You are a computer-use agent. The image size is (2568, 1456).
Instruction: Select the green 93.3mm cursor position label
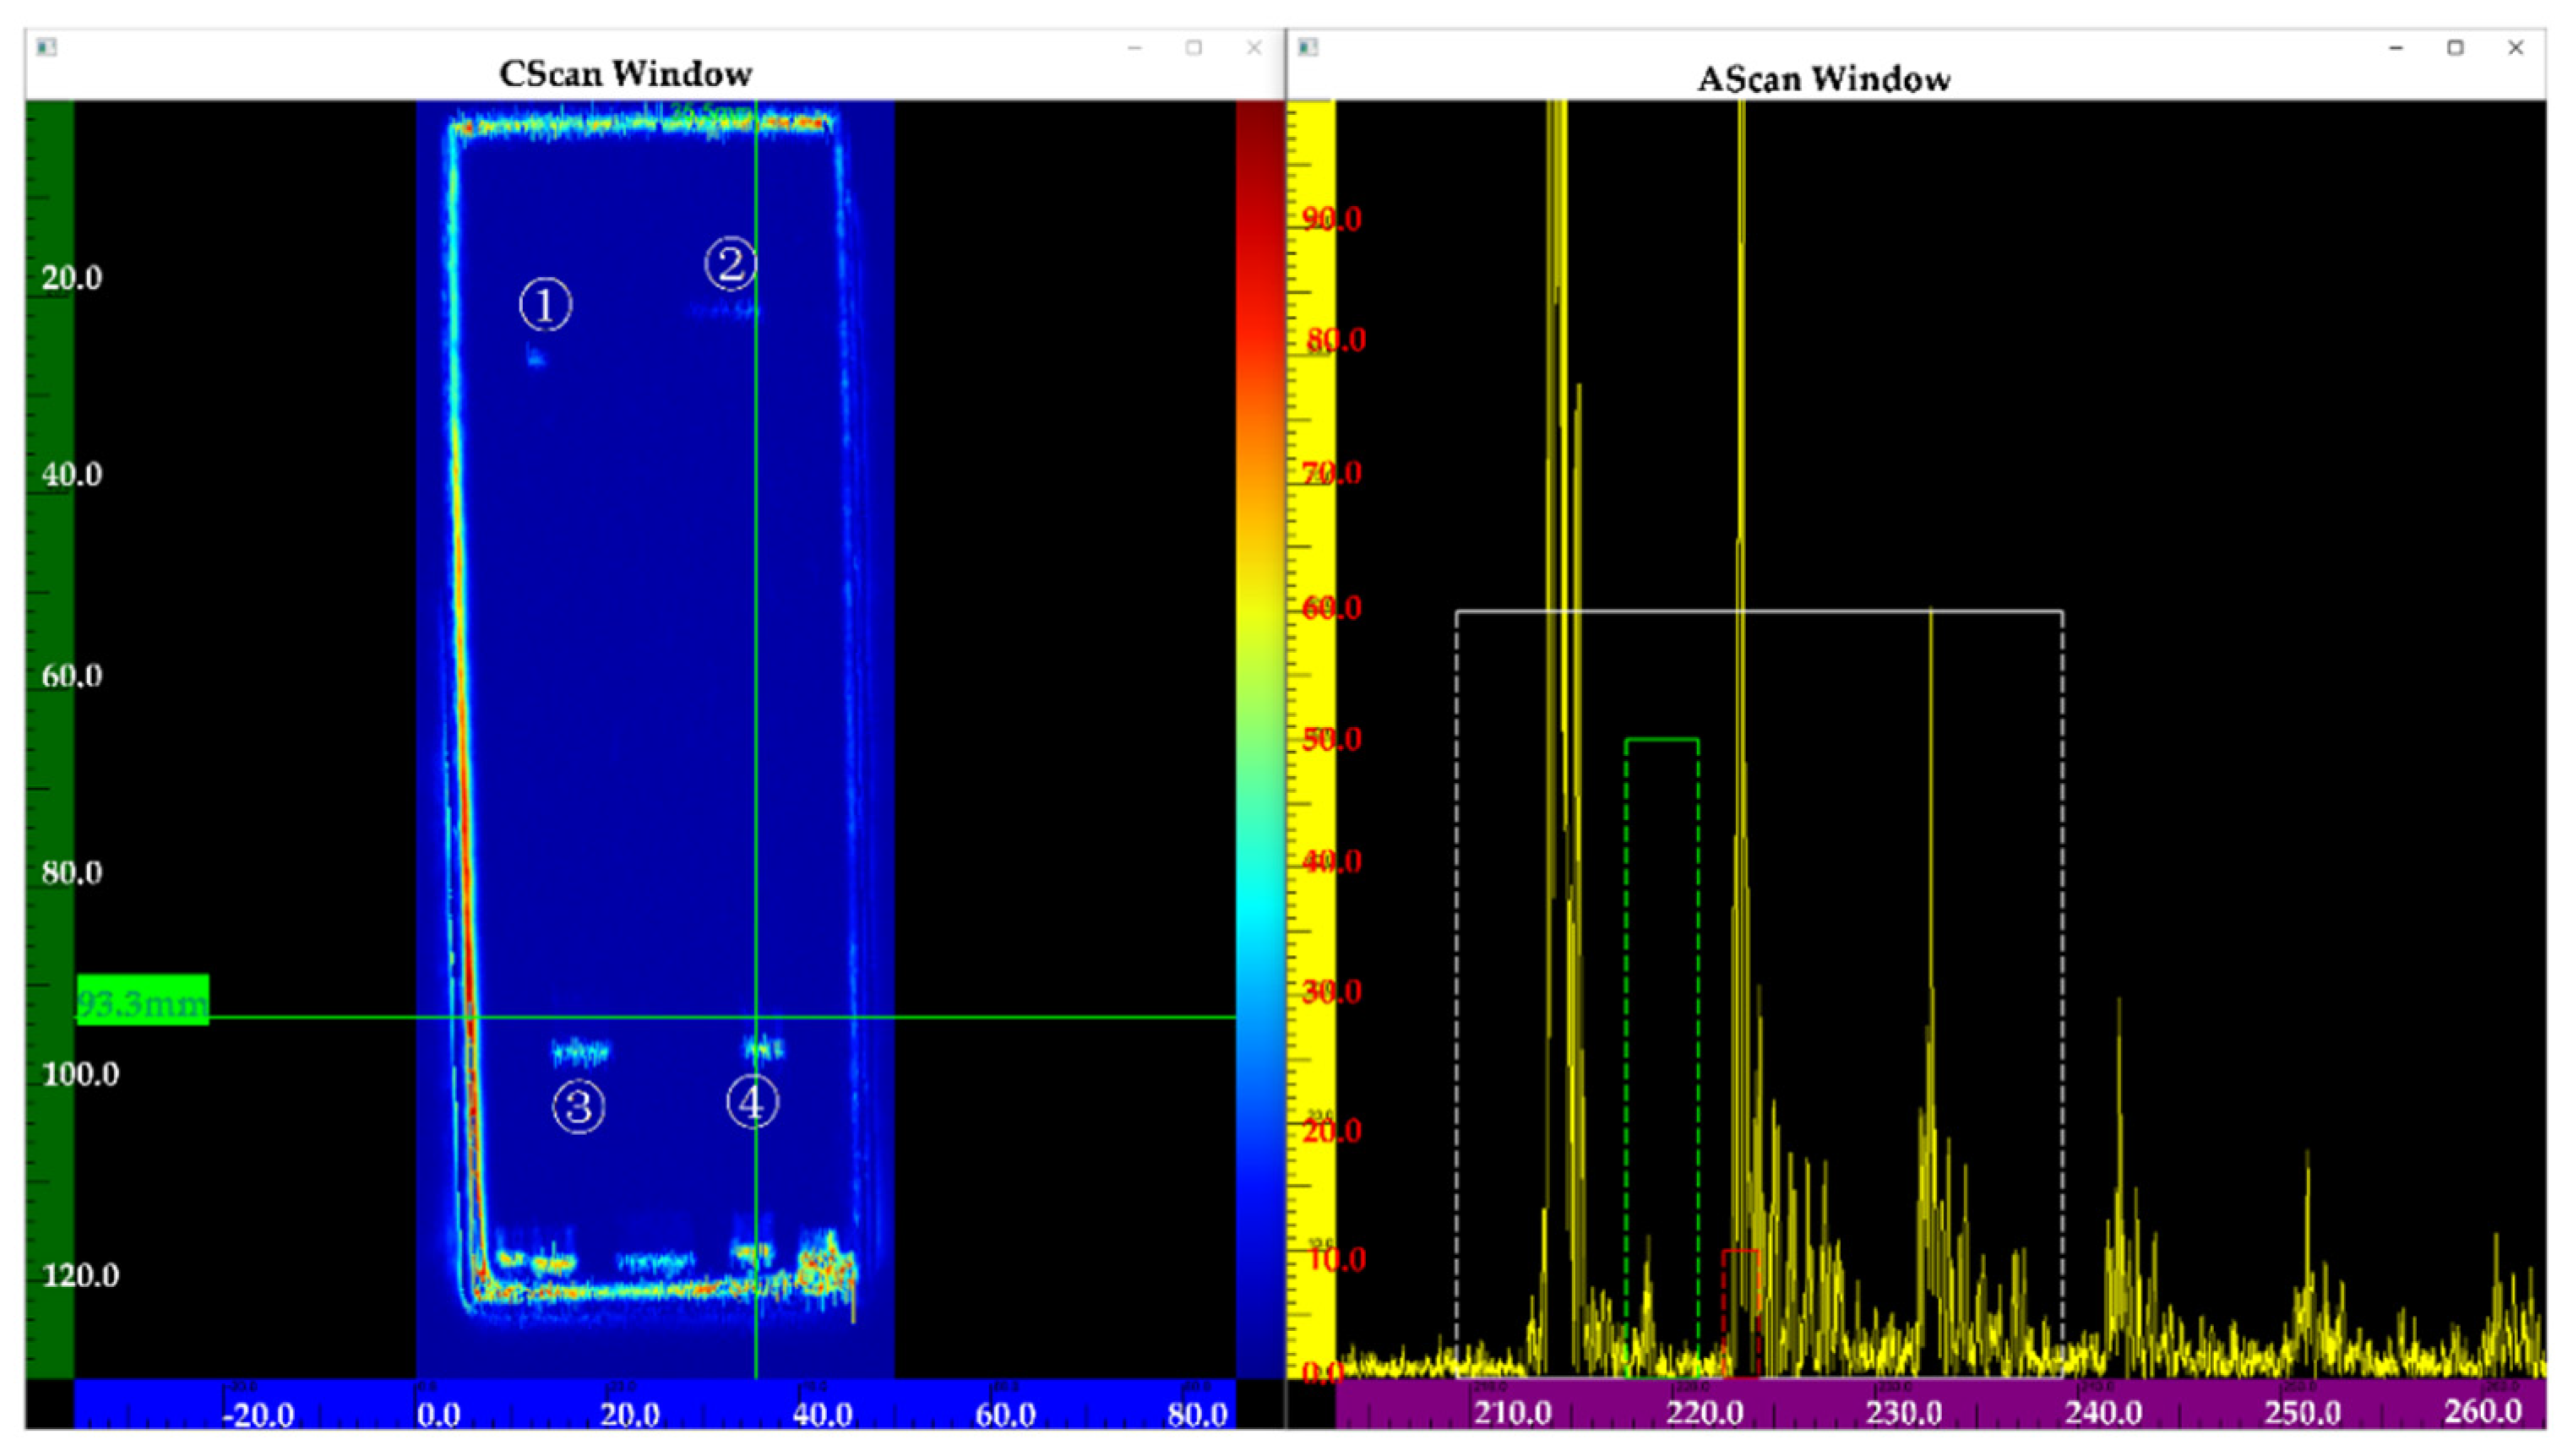(x=143, y=1000)
